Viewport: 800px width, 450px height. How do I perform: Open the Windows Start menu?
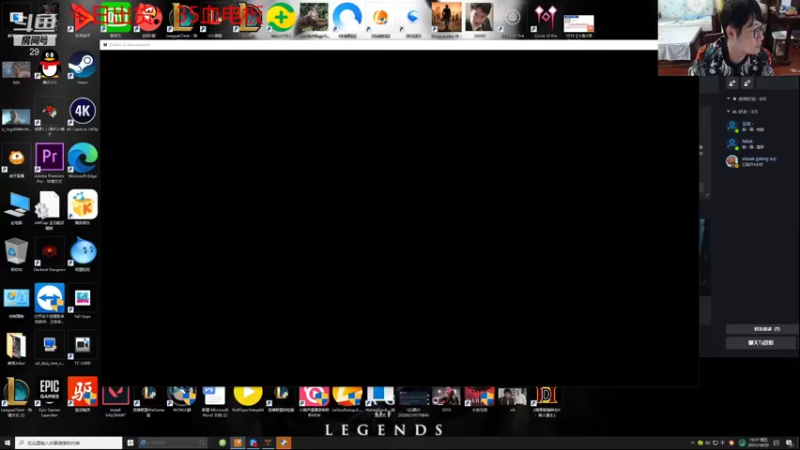(7, 443)
